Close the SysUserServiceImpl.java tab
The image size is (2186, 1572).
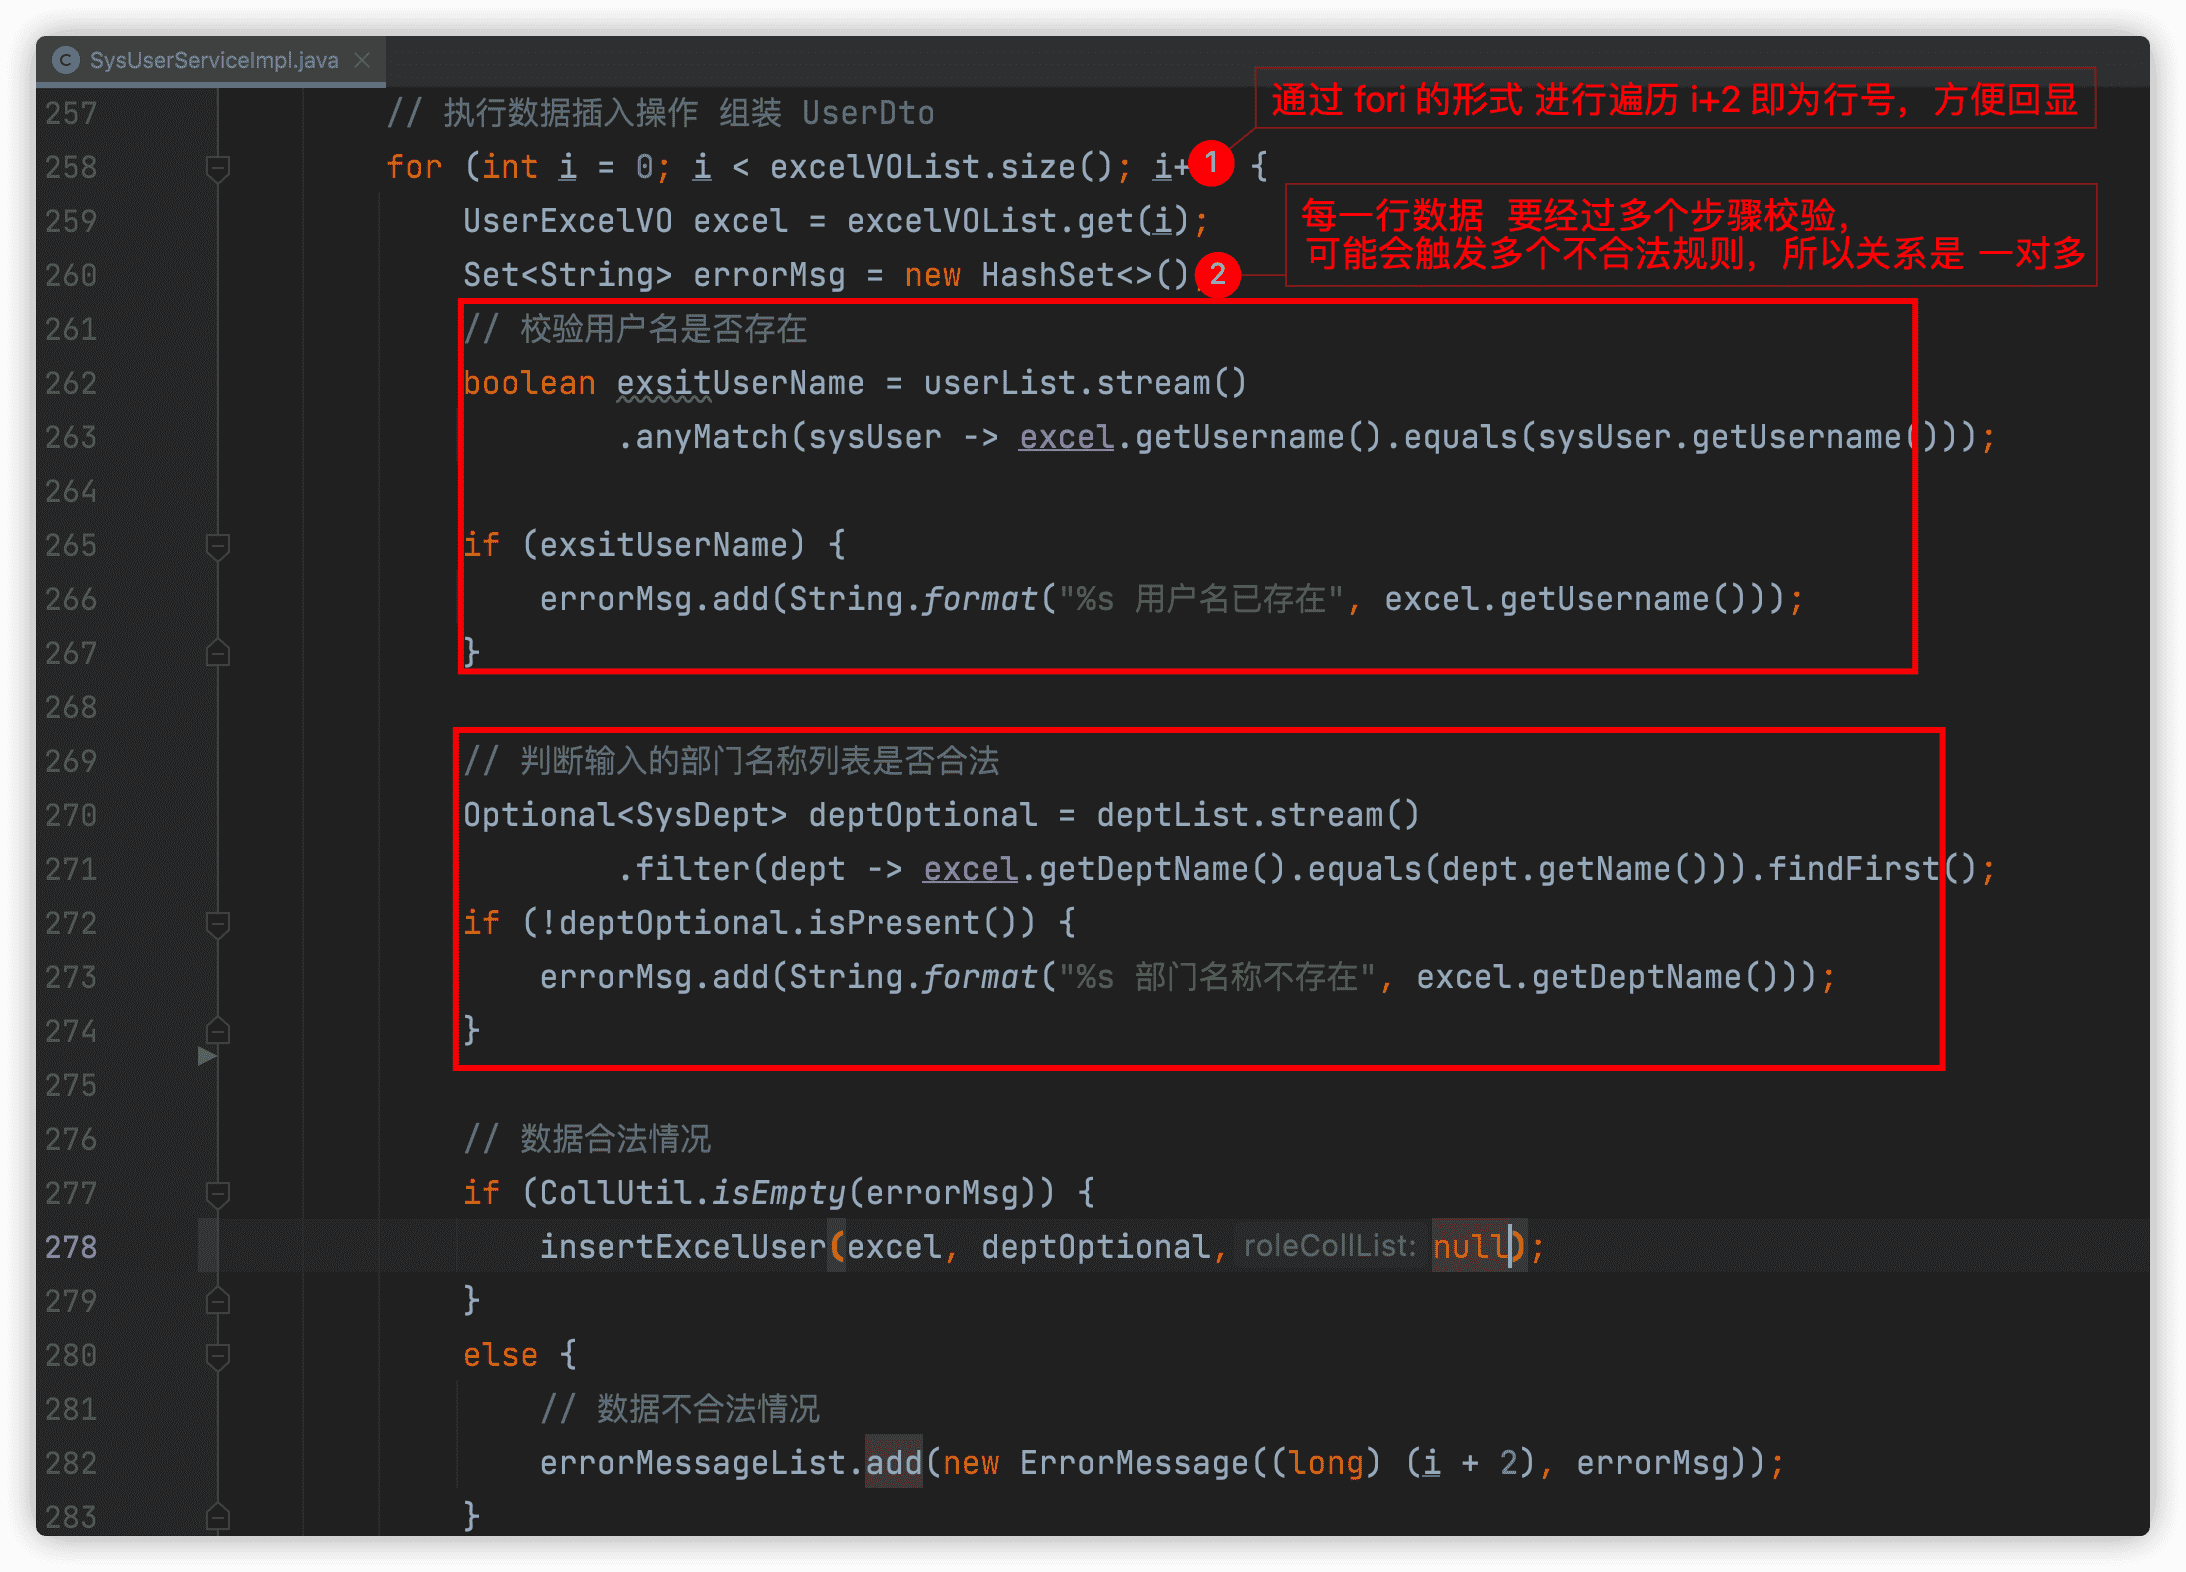tap(362, 61)
